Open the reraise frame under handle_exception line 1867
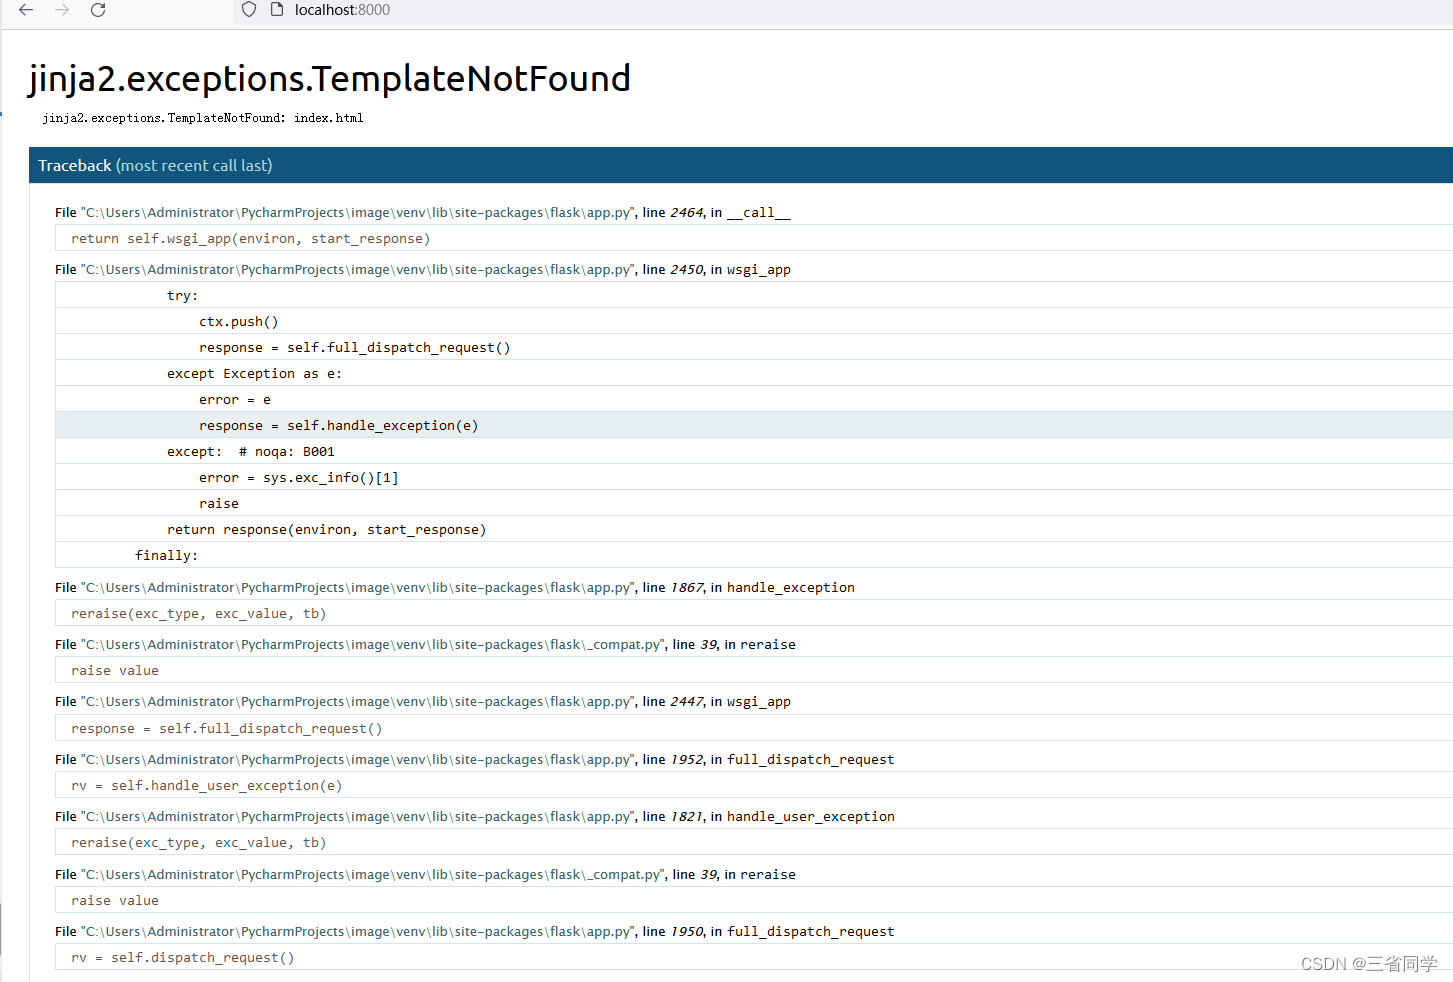 754,613
